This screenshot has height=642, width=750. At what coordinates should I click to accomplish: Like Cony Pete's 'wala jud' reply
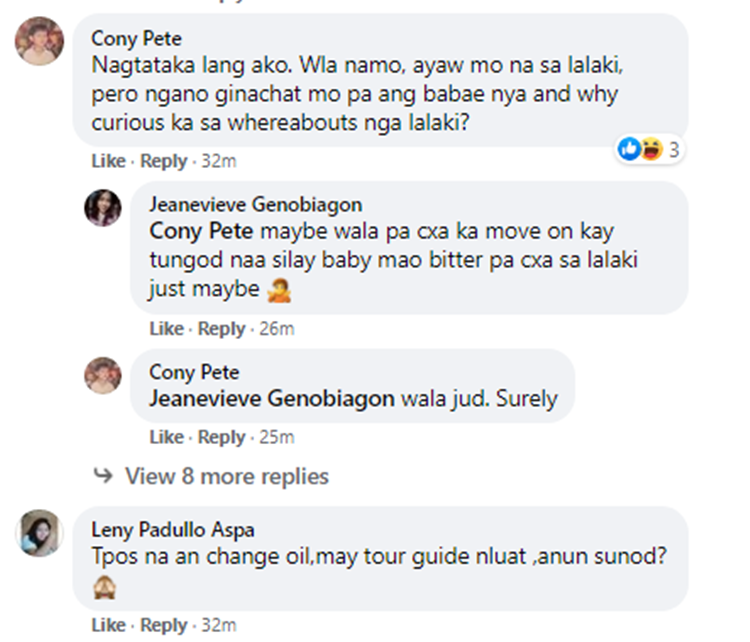[166, 437]
